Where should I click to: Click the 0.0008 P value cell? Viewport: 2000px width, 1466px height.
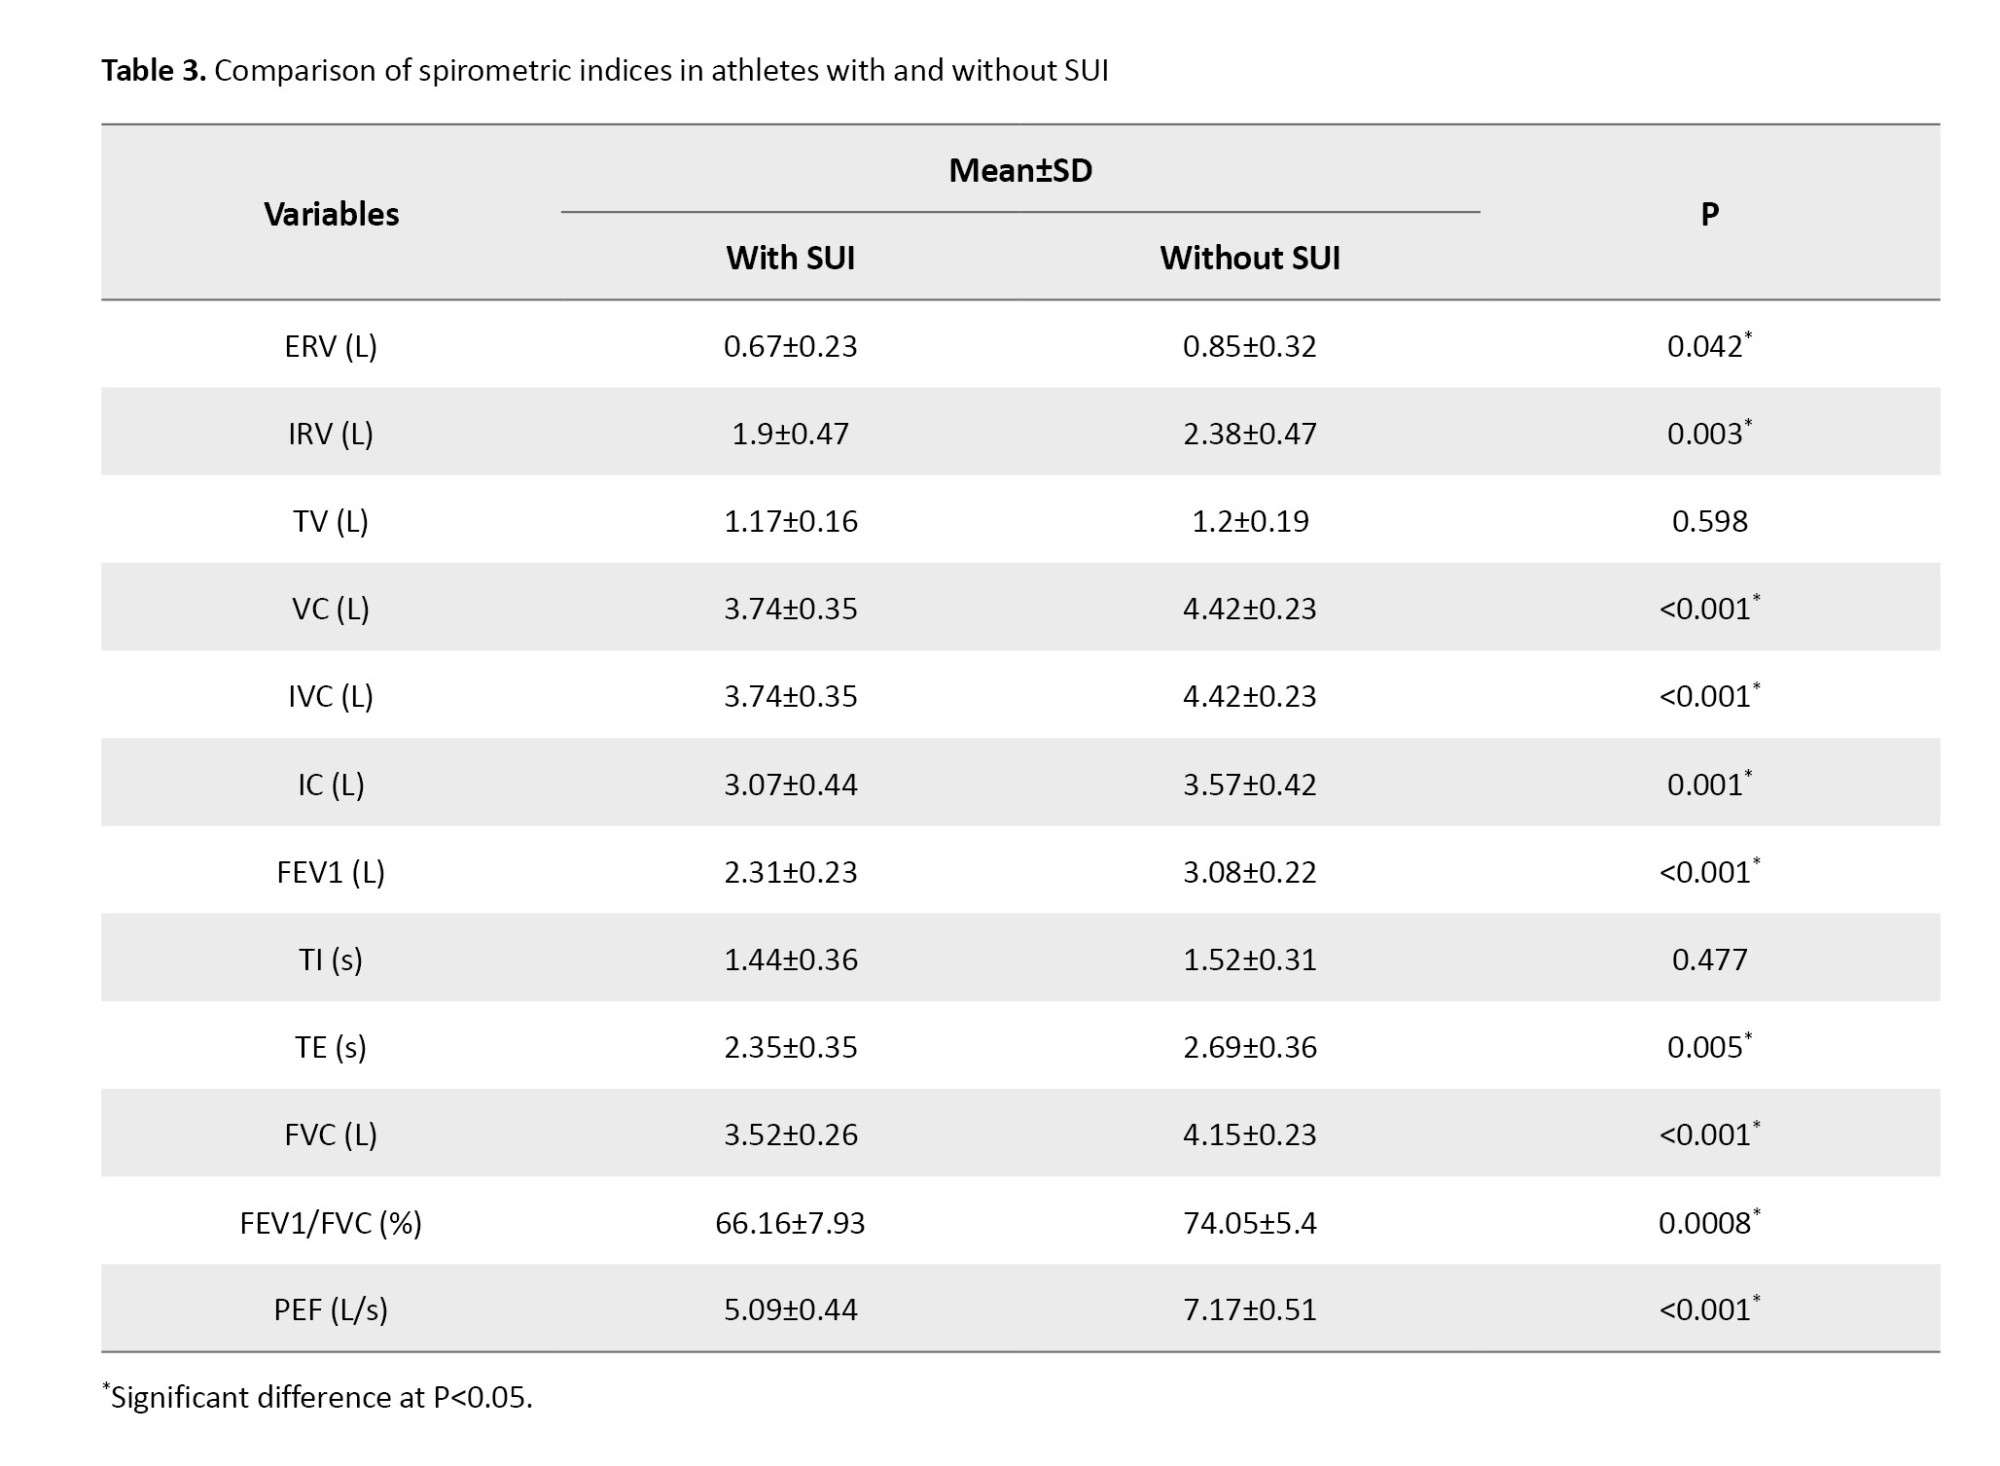(1706, 1223)
